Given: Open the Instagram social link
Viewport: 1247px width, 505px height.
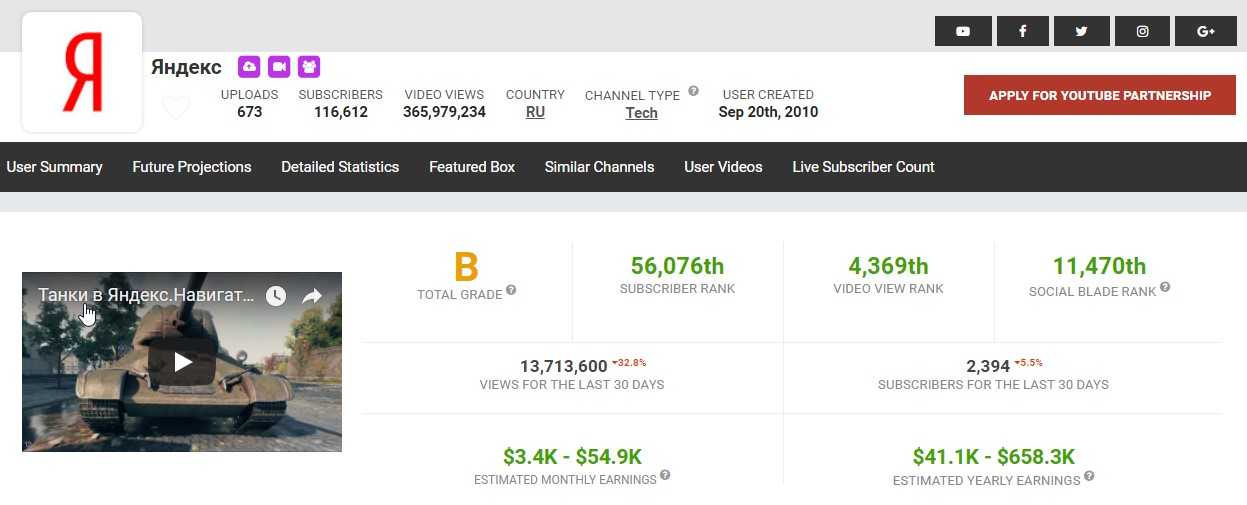Looking at the screenshot, I should [1143, 31].
